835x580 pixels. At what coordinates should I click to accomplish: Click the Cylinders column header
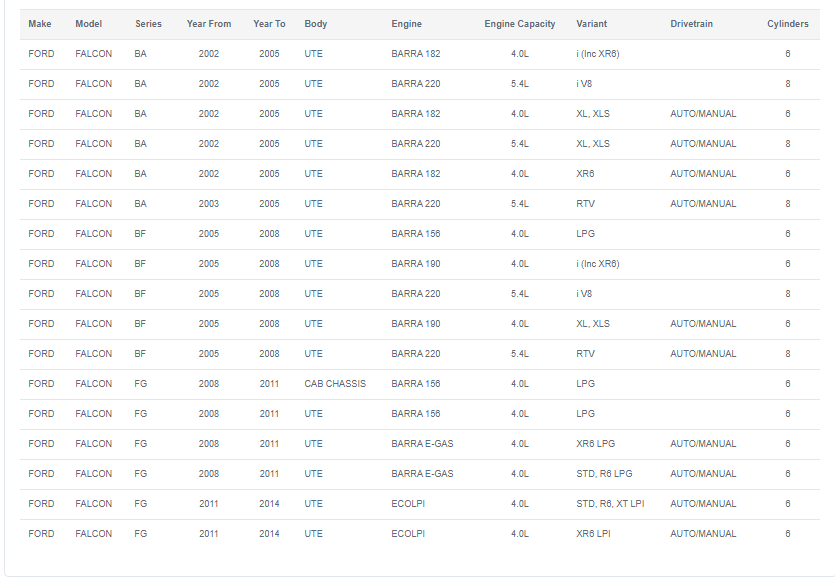[788, 24]
